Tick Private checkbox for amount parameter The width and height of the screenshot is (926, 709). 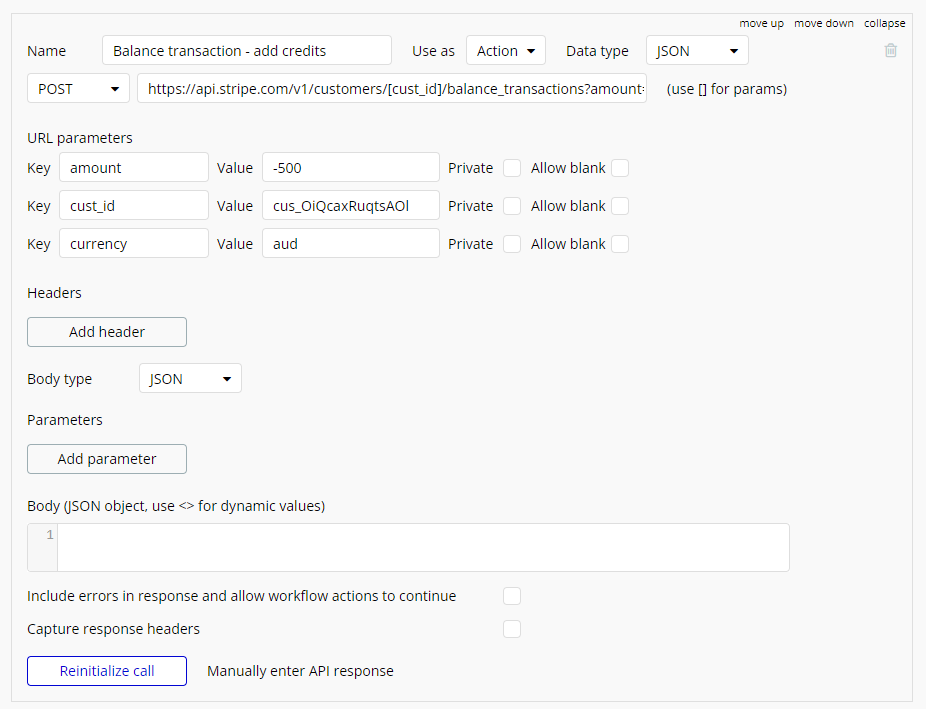coord(512,168)
